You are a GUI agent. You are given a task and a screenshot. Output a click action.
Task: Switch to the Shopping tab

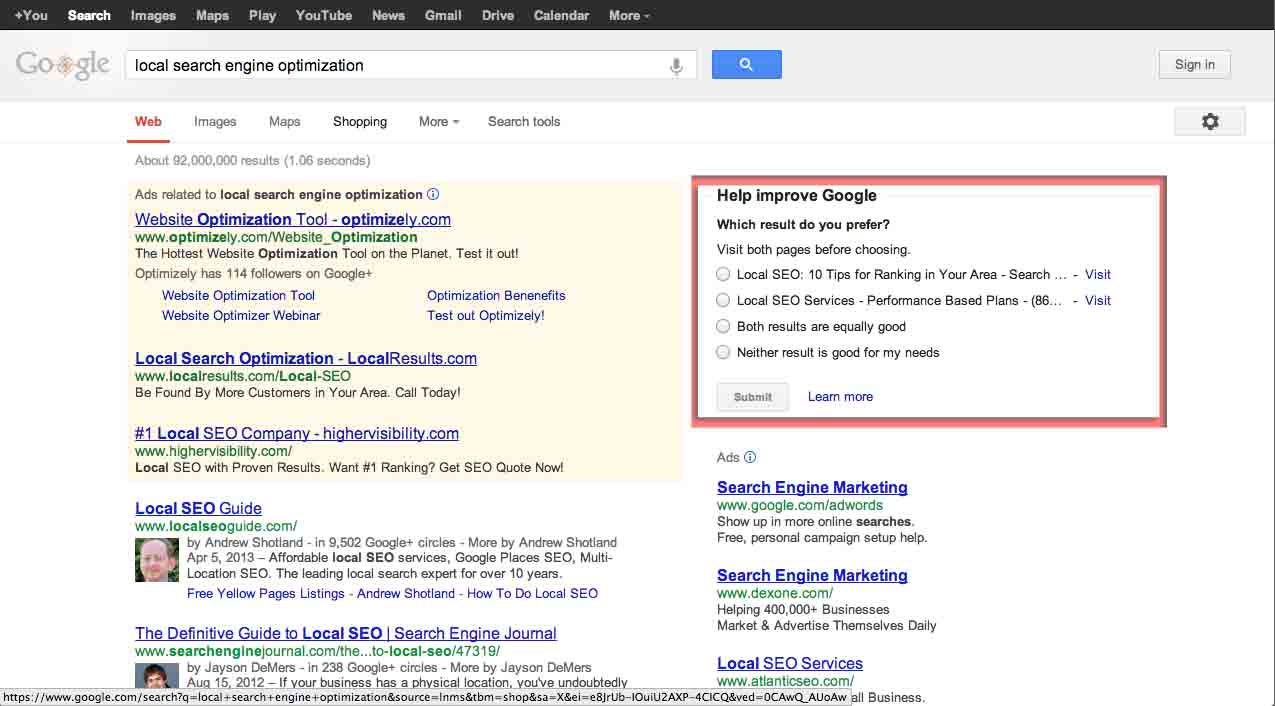point(360,121)
